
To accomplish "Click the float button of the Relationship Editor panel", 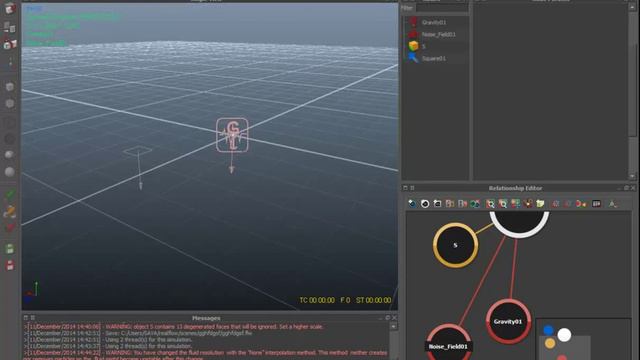I will click(x=626, y=188).
